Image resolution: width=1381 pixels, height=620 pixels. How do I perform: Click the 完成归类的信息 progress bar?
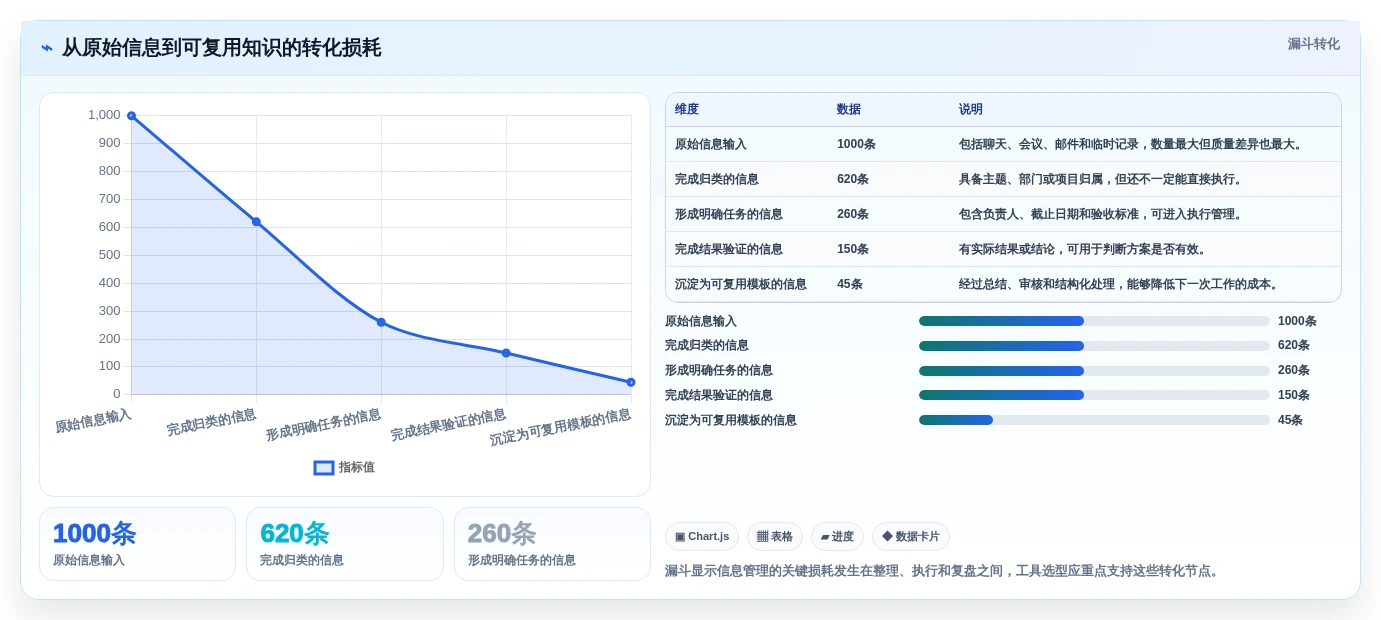tap(1094, 346)
